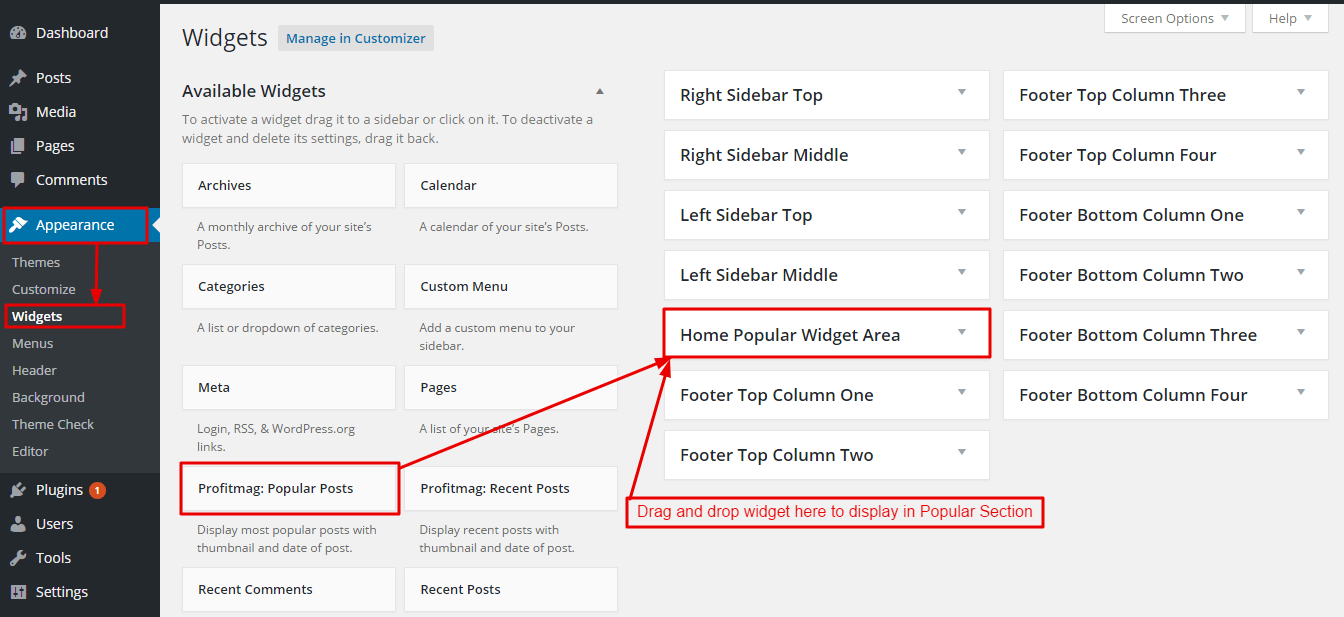1344x617 pixels.
Task: Select the Meta widget
Action: coord(289,388)
